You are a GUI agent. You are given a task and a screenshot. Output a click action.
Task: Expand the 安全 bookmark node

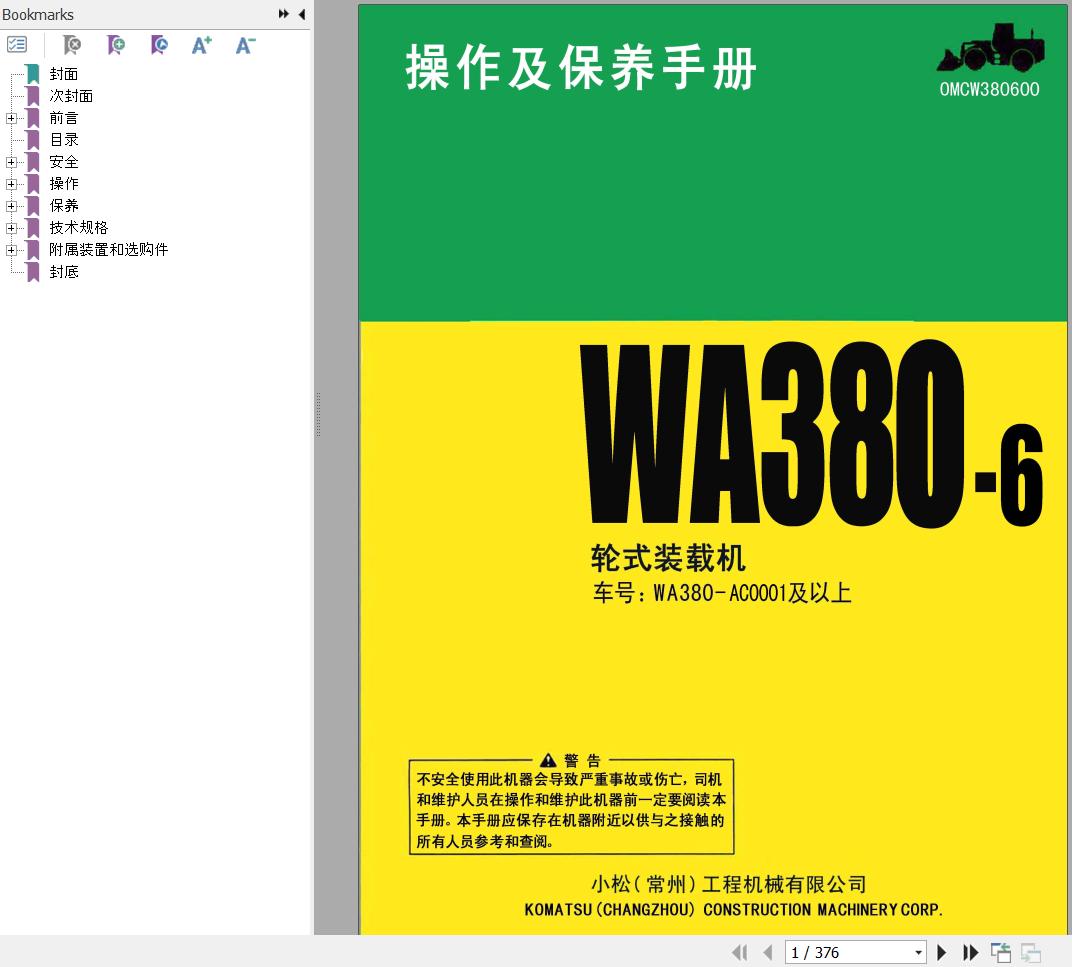coord(11,162)
